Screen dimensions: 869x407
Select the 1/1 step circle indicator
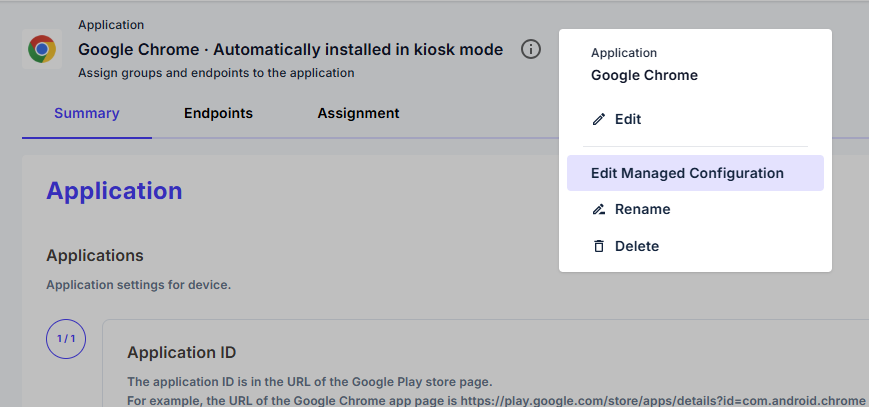coord(66,339)
